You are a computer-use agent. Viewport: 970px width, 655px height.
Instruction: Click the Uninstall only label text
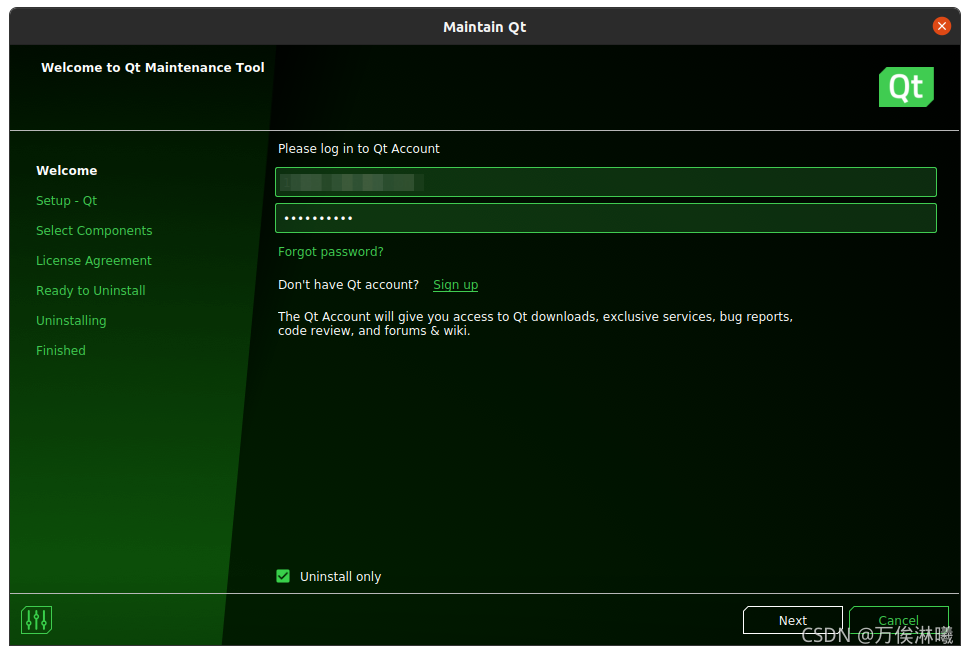340,576
